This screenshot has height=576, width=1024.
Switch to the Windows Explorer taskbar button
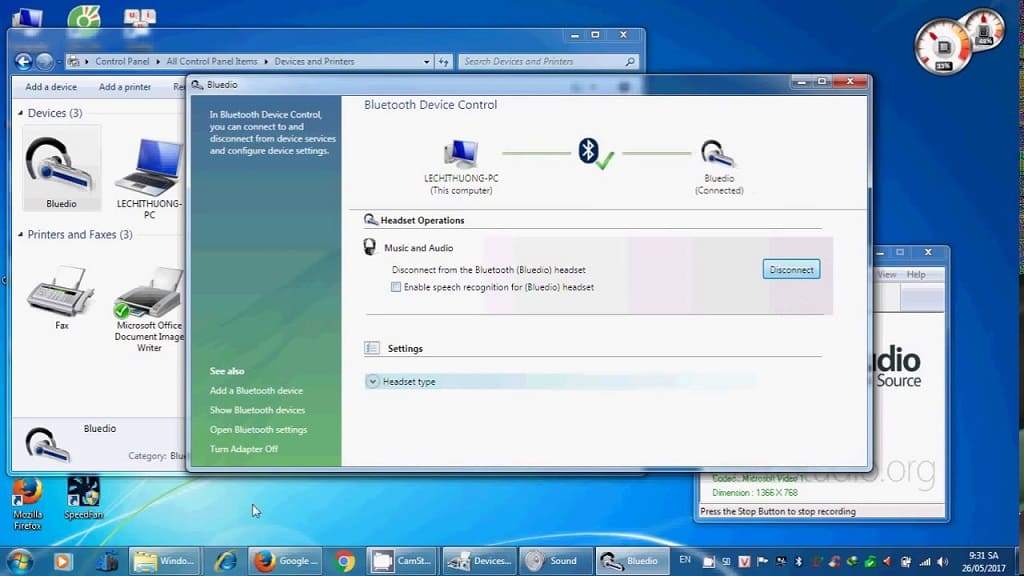165,561
